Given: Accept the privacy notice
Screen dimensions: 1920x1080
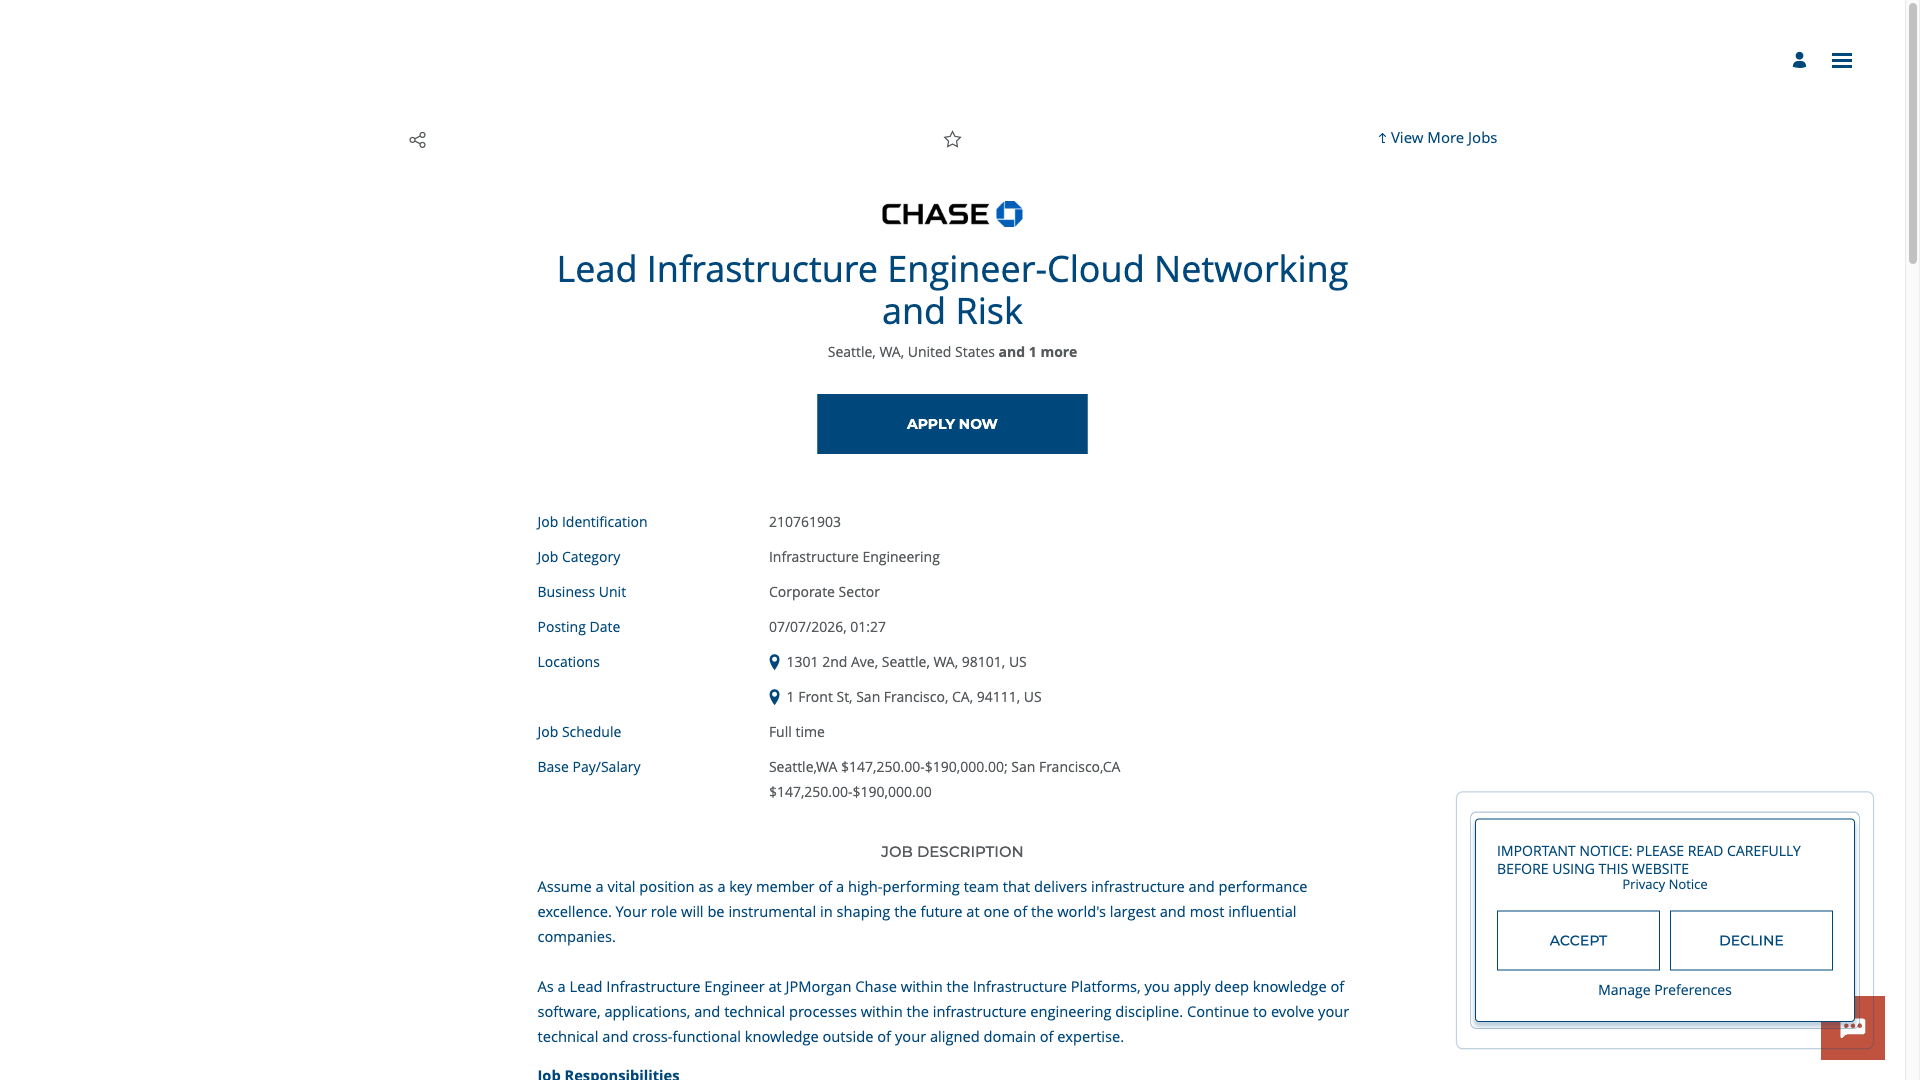Looking at the screenshot, I should pos(1578,940).
